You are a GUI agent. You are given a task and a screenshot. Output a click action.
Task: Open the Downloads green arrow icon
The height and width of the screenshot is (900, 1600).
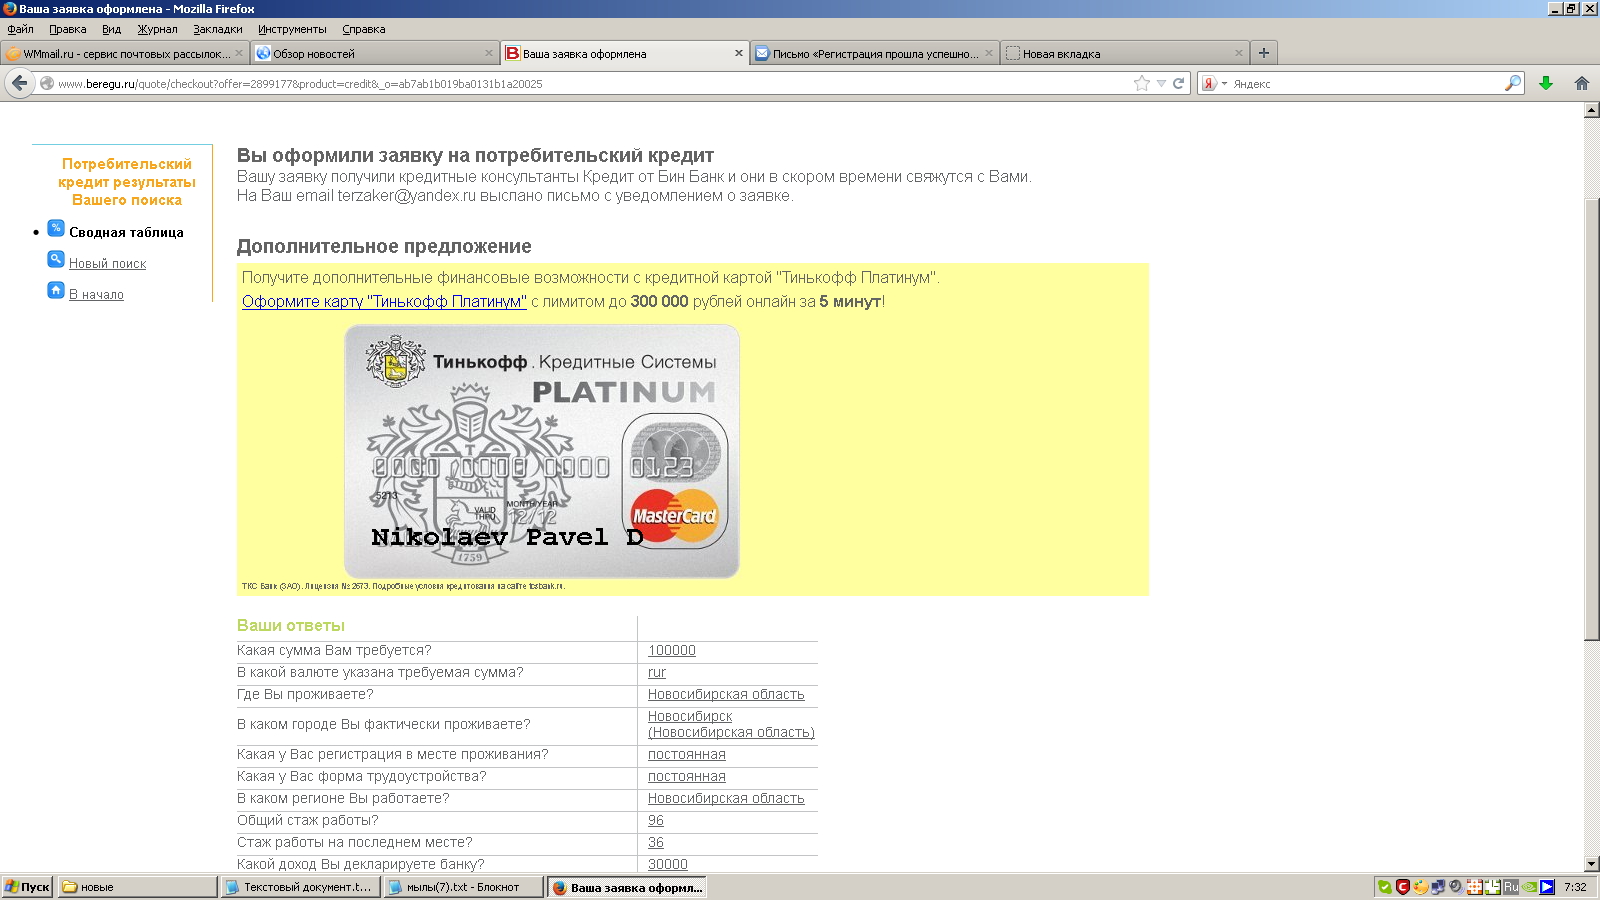tap(1546, 84)
